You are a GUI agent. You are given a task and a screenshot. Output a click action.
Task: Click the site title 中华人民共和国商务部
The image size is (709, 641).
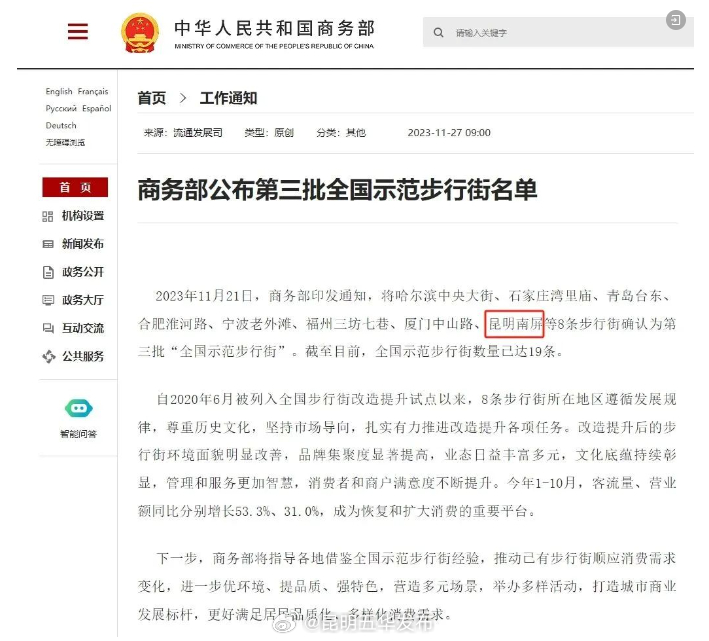[274, 28]
